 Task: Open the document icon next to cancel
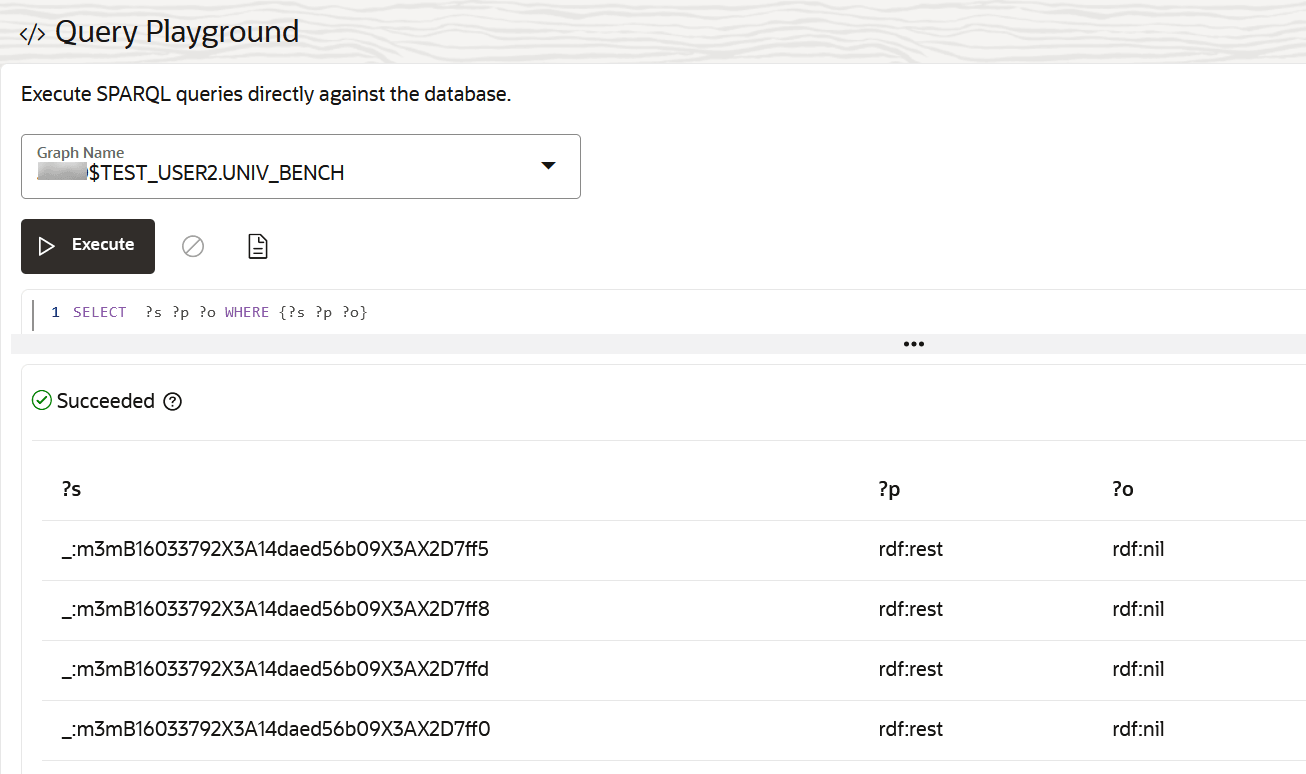click(x=258, y=246)
